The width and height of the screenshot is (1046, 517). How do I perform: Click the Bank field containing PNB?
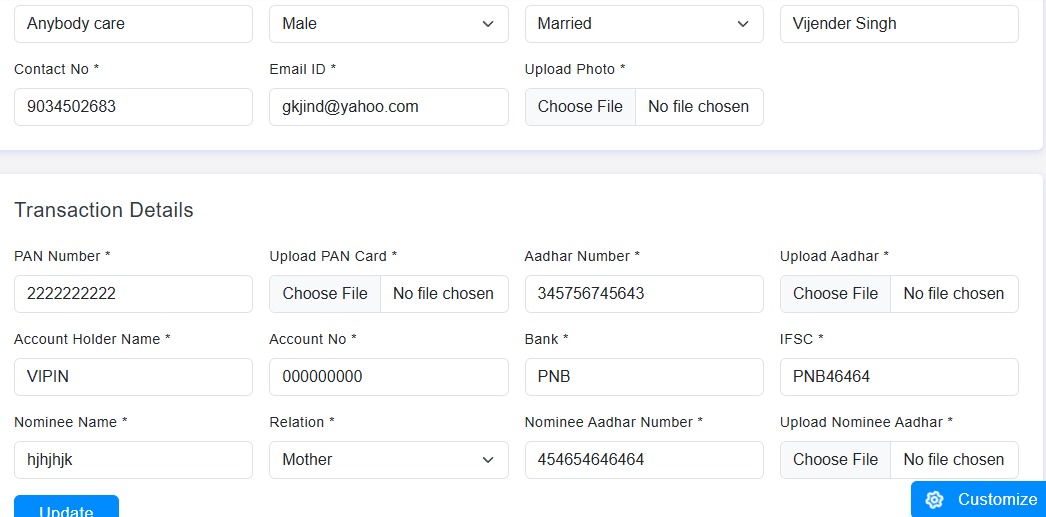(643, 377)
